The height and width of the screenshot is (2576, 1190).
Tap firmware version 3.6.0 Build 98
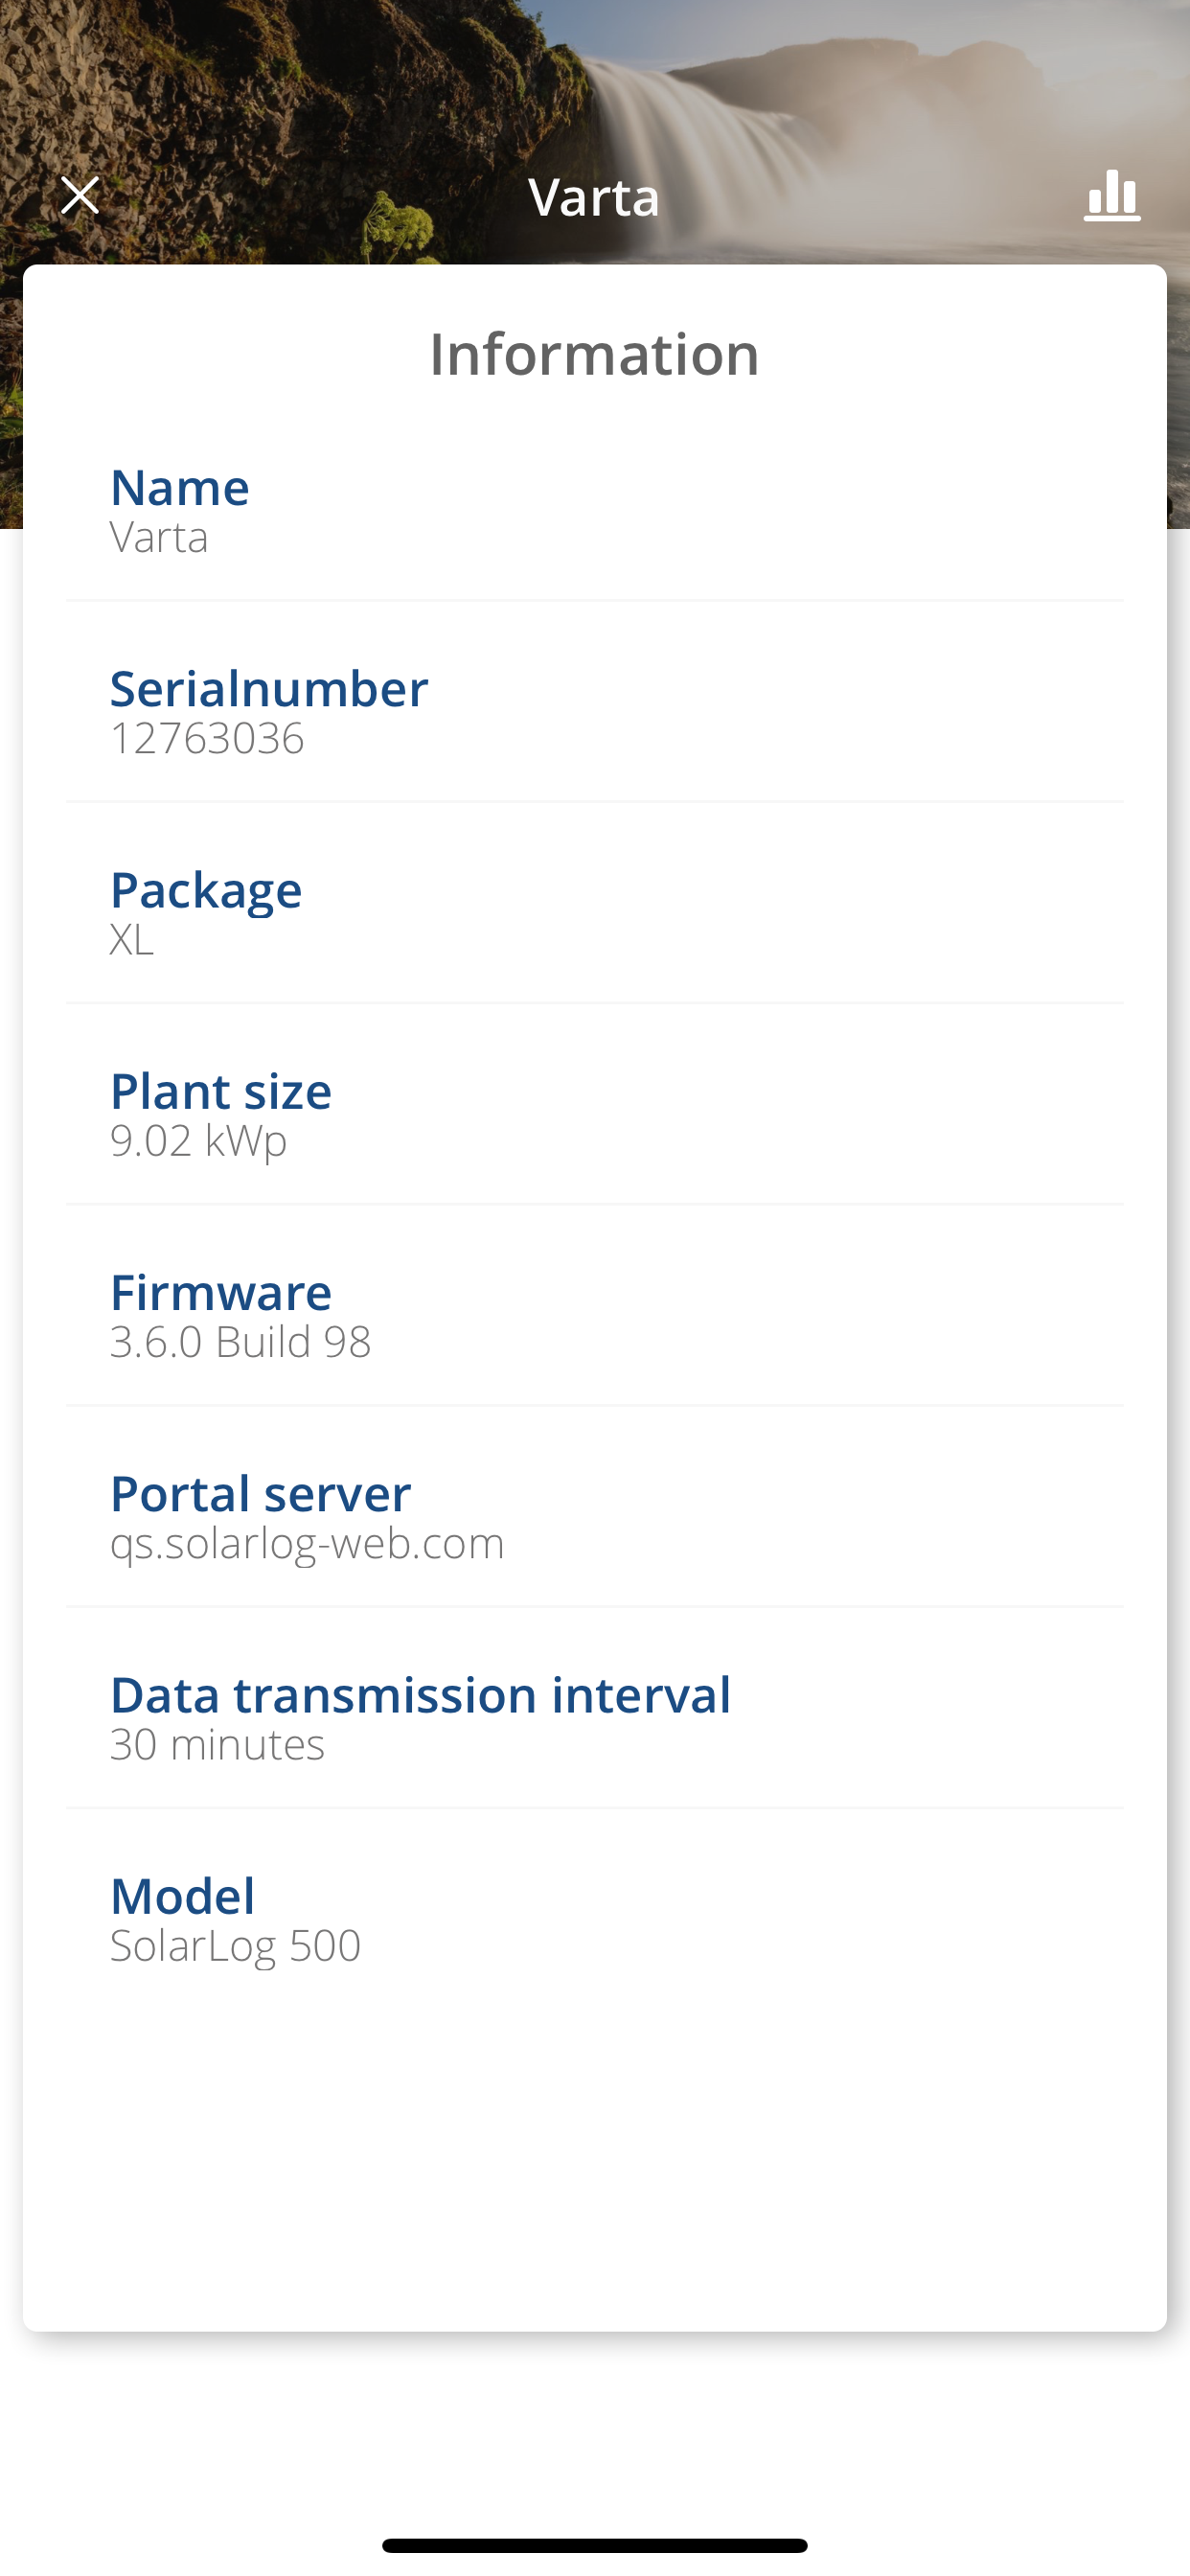240,1342
